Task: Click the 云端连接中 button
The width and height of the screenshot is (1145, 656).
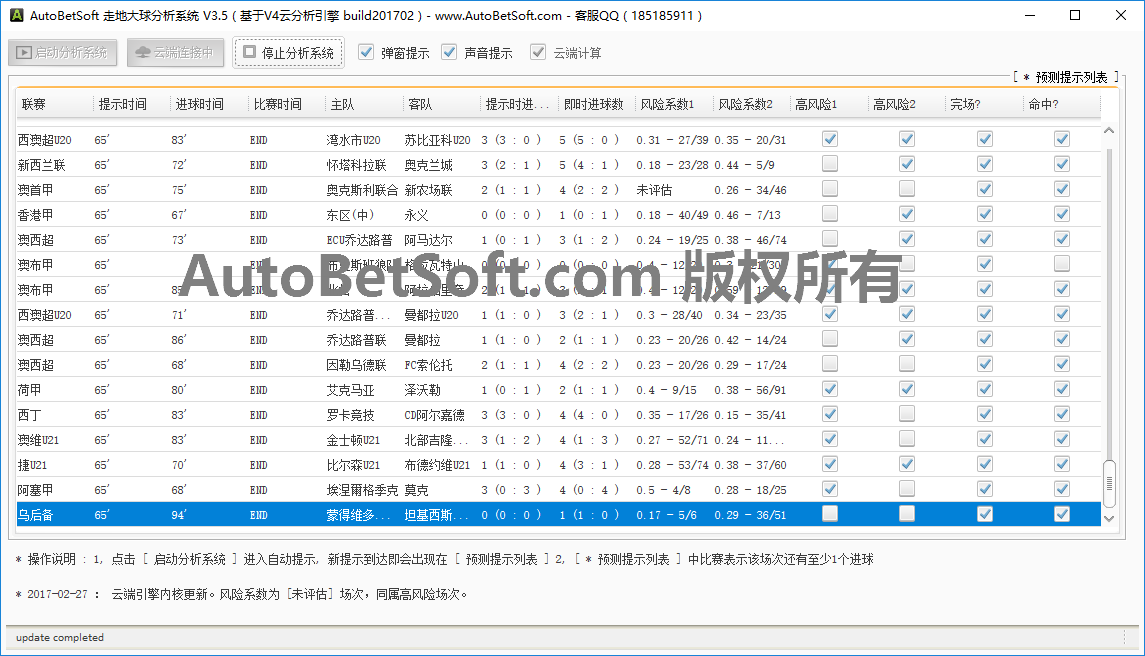Action: point(175,53)
